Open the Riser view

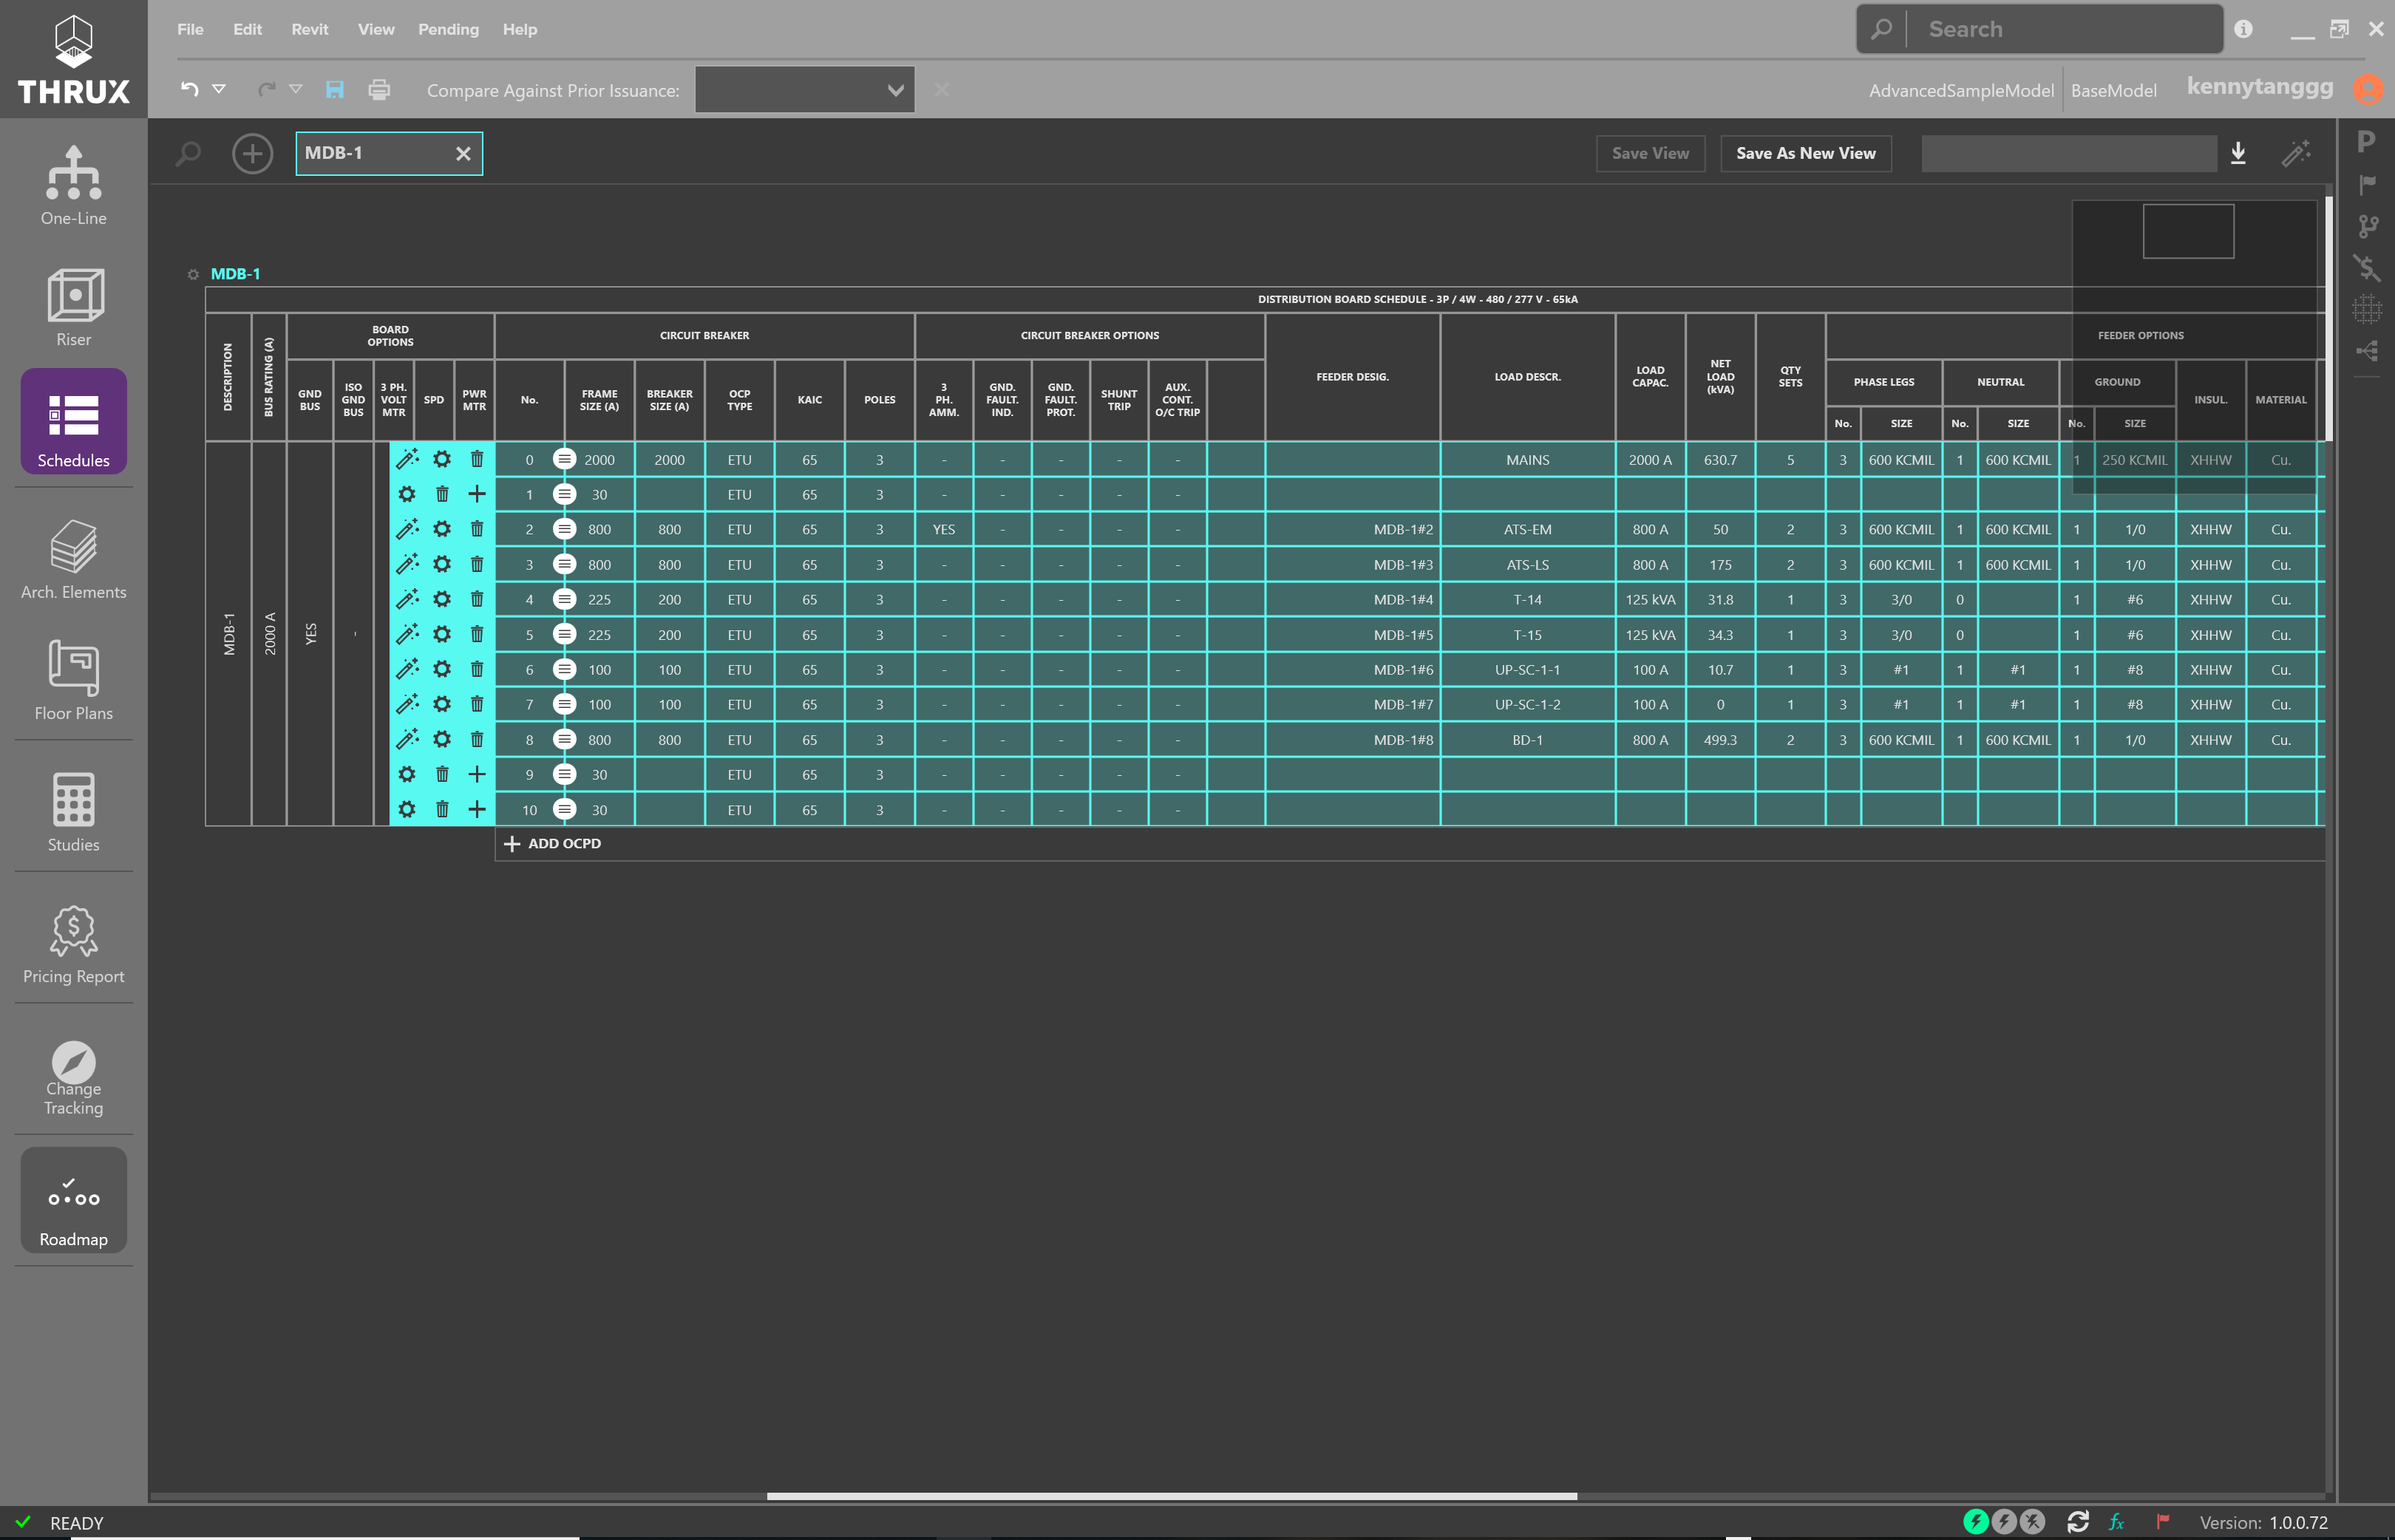click(x=73, y=307)
